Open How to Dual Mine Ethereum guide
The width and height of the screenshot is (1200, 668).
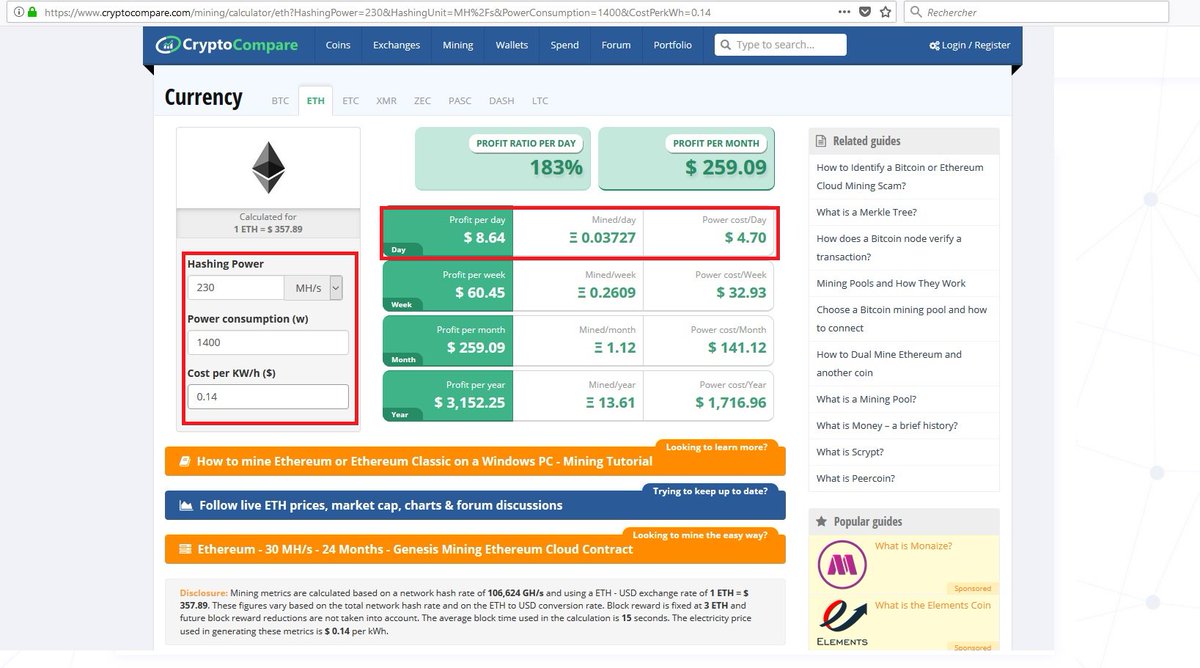pos(889,363)
